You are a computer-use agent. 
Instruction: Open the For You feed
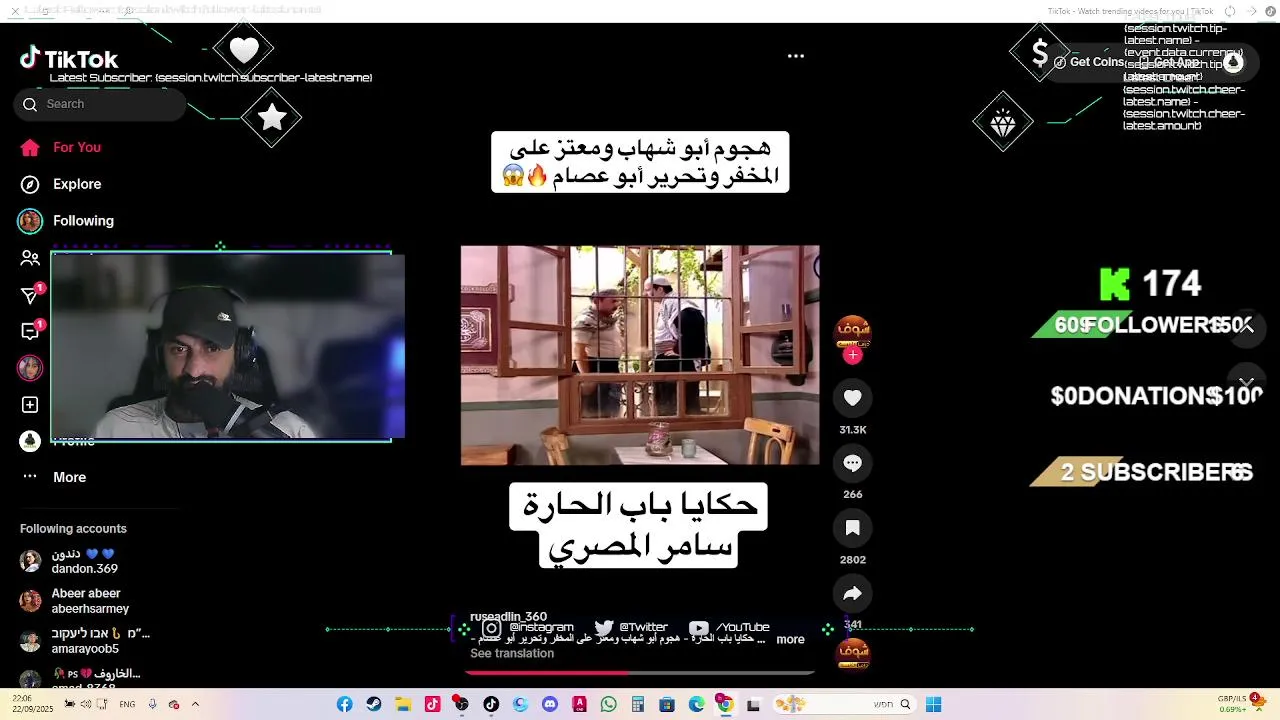[x=61, y=147]
